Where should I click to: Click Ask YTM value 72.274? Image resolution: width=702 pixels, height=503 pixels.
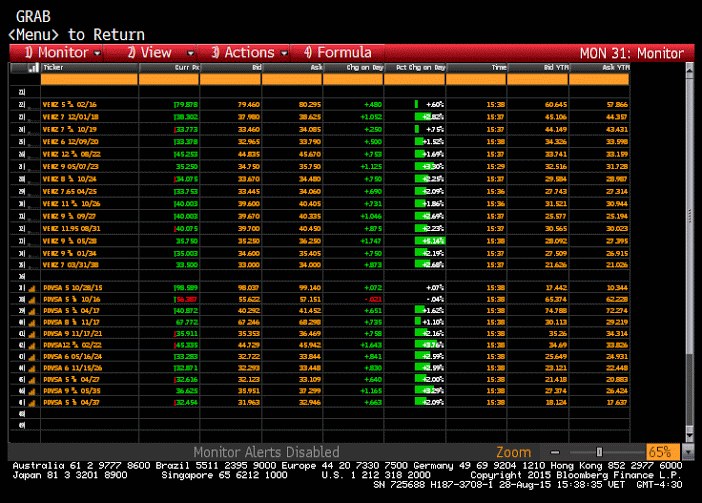pos(617,311)
